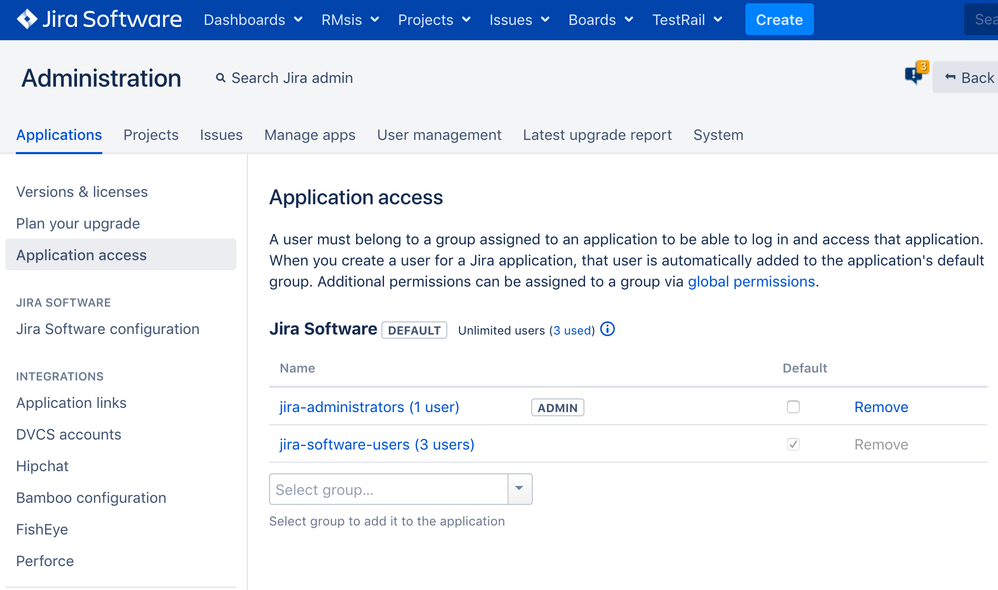Switch to the Applications admin tab

pos(59,135)
